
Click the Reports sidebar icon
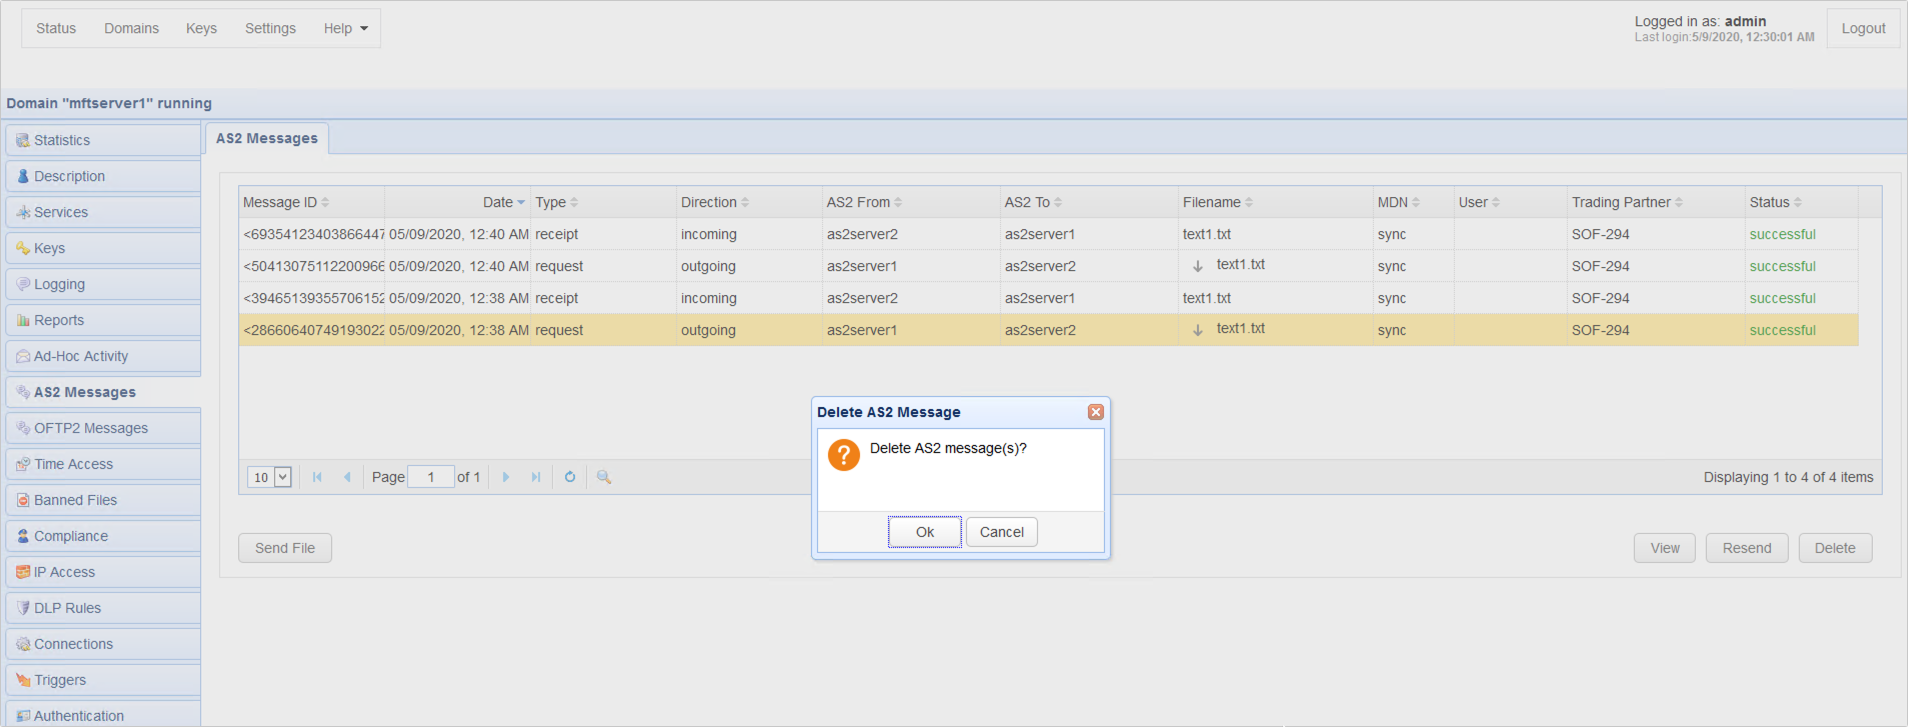(x=23, y=321)
